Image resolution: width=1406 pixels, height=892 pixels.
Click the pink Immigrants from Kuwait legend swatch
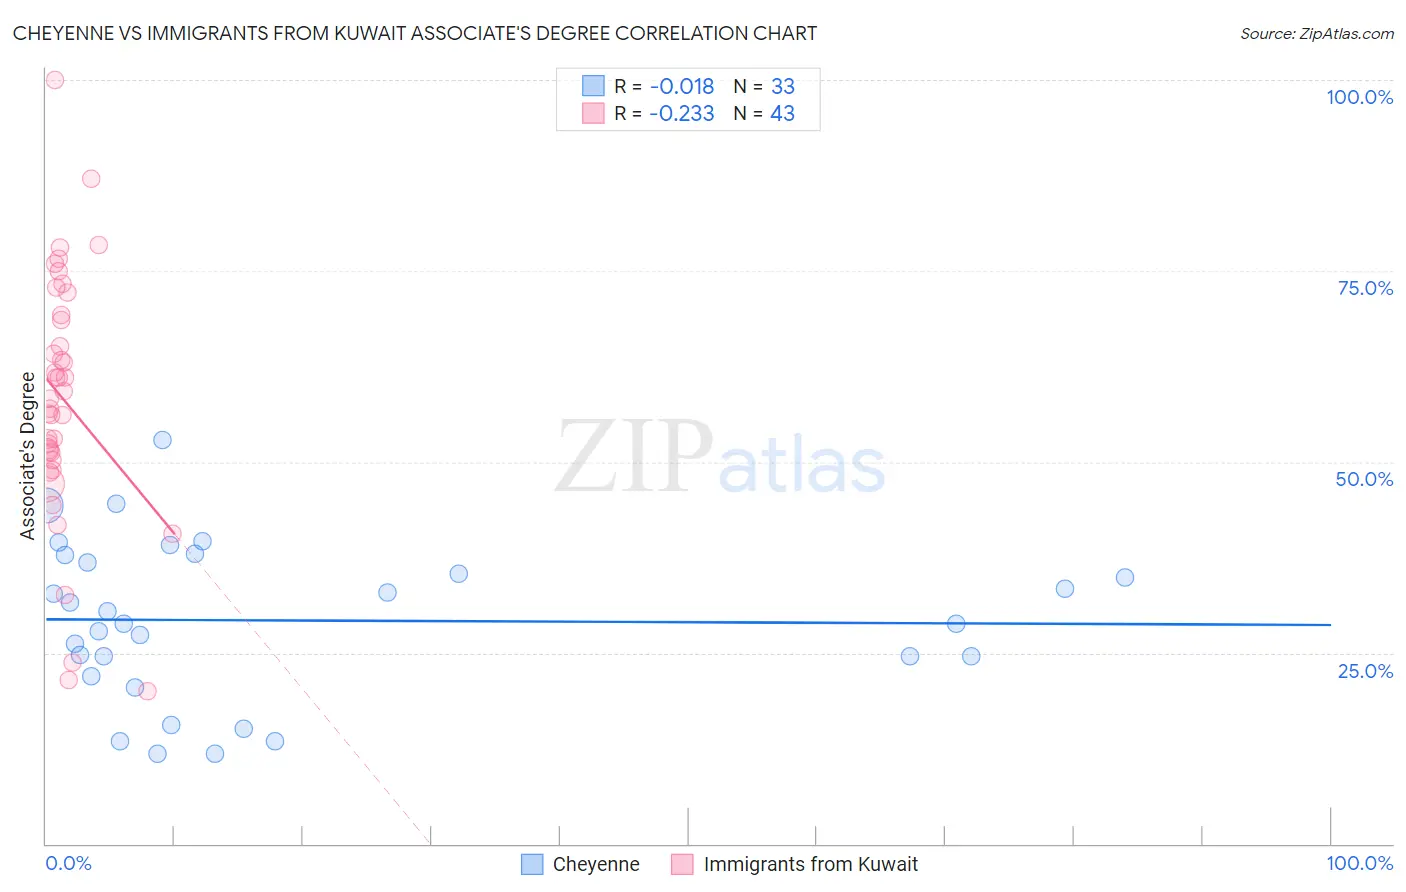tap(682, 864)
